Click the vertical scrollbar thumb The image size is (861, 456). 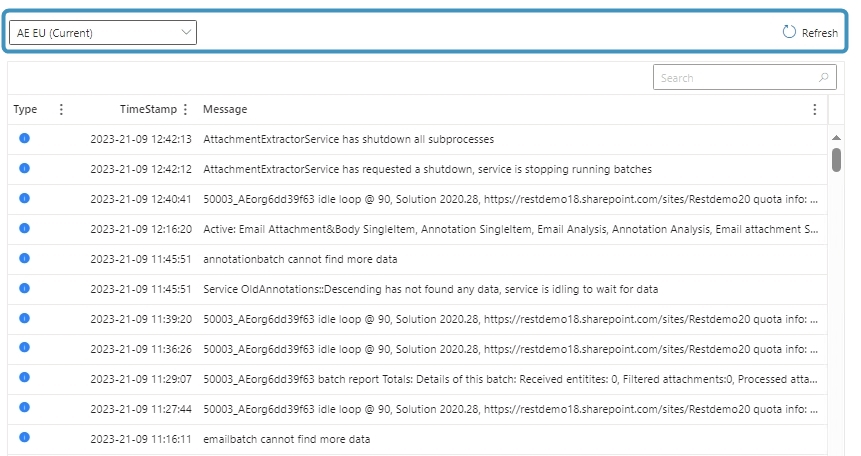click(x=836, y=160)
